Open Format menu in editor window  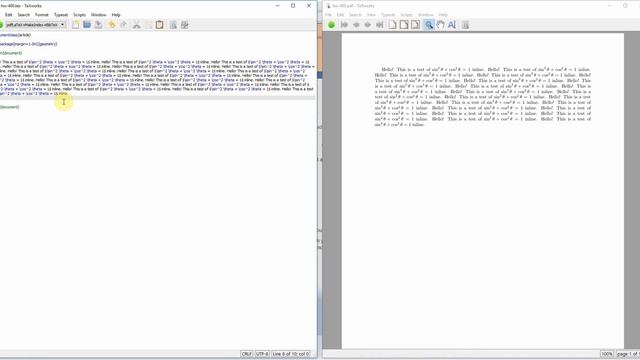point(42,15)
